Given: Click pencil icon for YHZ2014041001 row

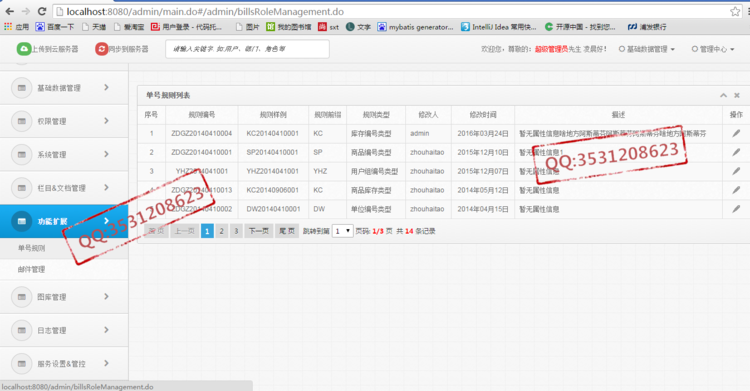Looking at the screenshot, I should coord(736,171).
